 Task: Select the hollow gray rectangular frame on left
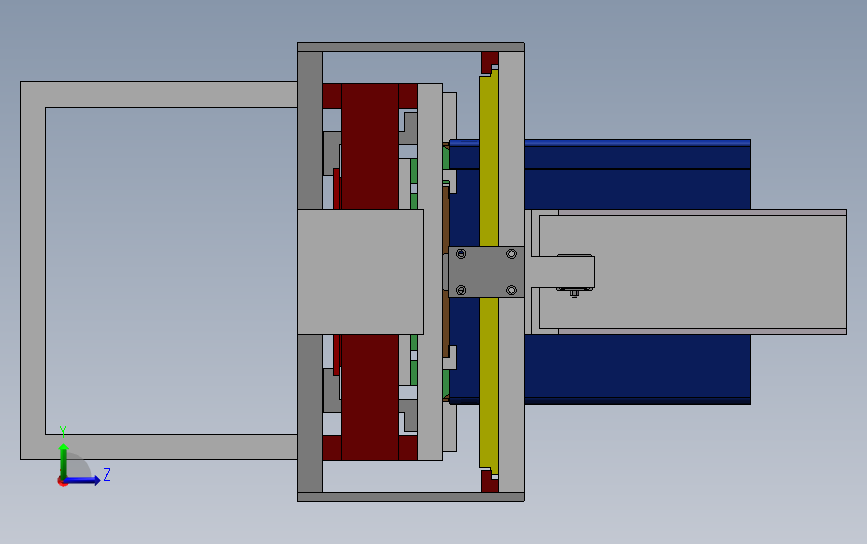coord(33,270)
